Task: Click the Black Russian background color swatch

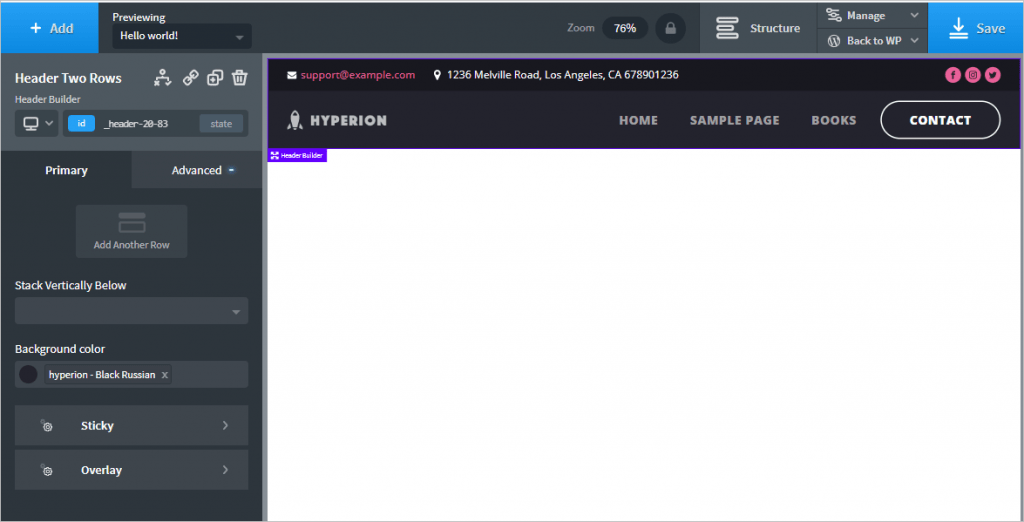Action: (28, 375)
